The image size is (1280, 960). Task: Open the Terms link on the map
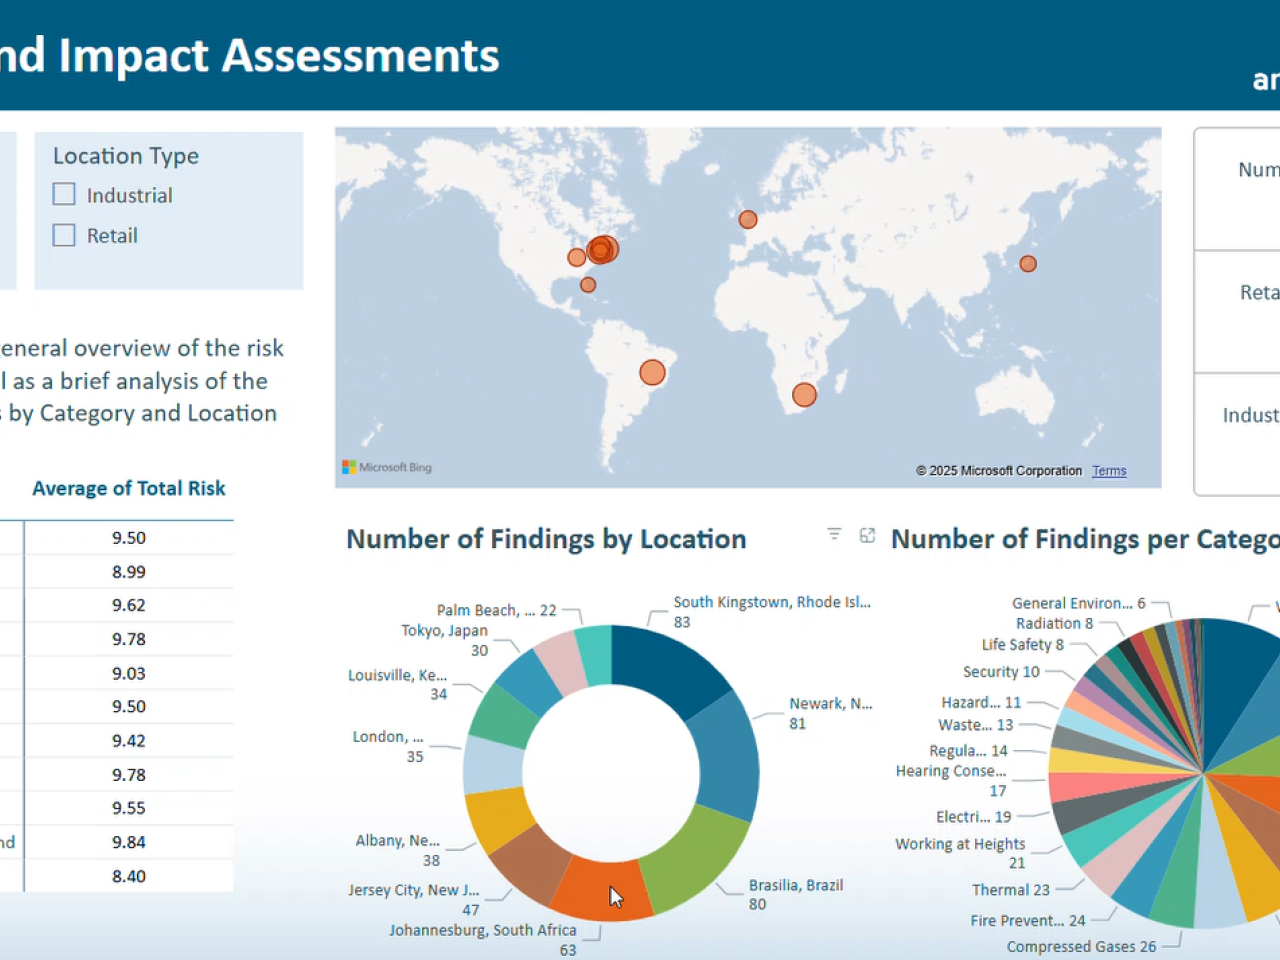coord(1108,471)
